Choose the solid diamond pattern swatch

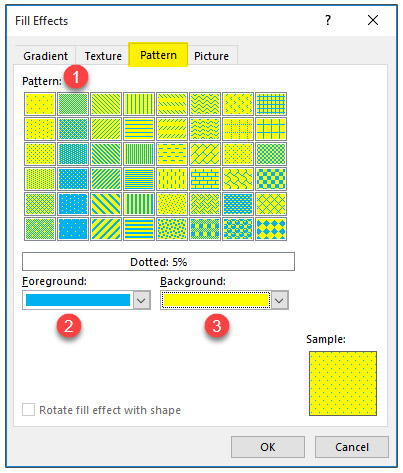click(x=271, y=229)
